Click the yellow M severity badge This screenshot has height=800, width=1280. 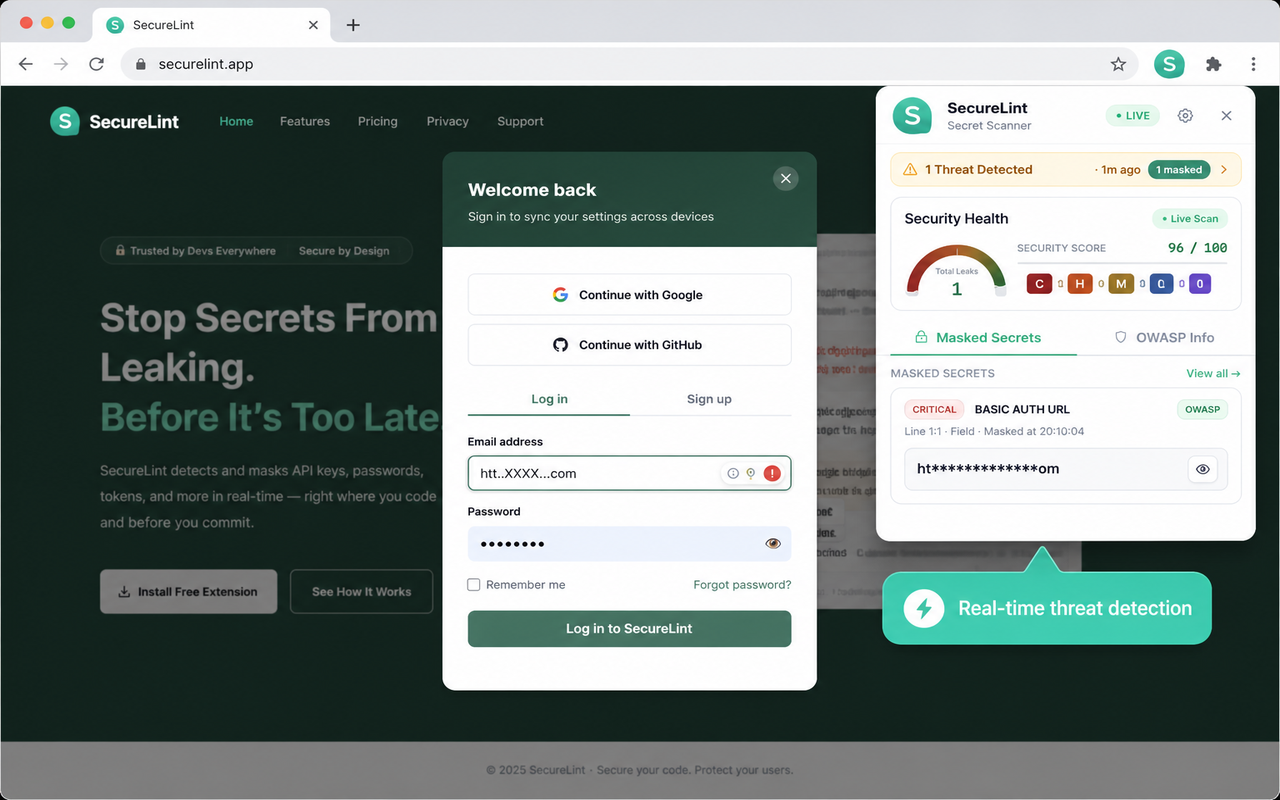coord(1121,284)
